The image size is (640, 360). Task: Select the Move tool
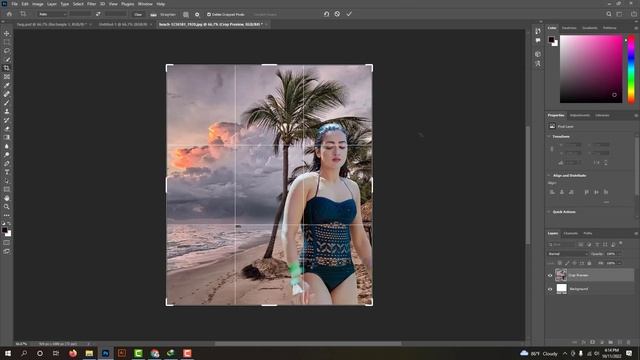click(x=7, y=33)
